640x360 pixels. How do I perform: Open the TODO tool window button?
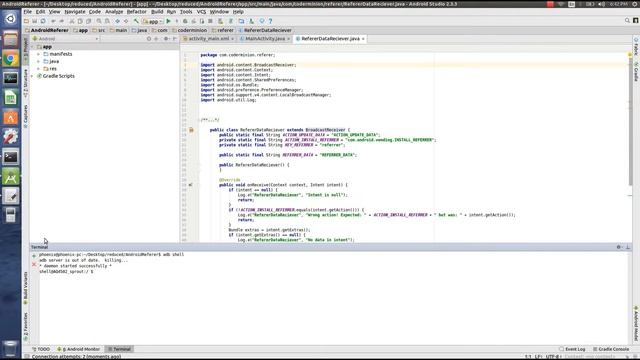(41, 349)
